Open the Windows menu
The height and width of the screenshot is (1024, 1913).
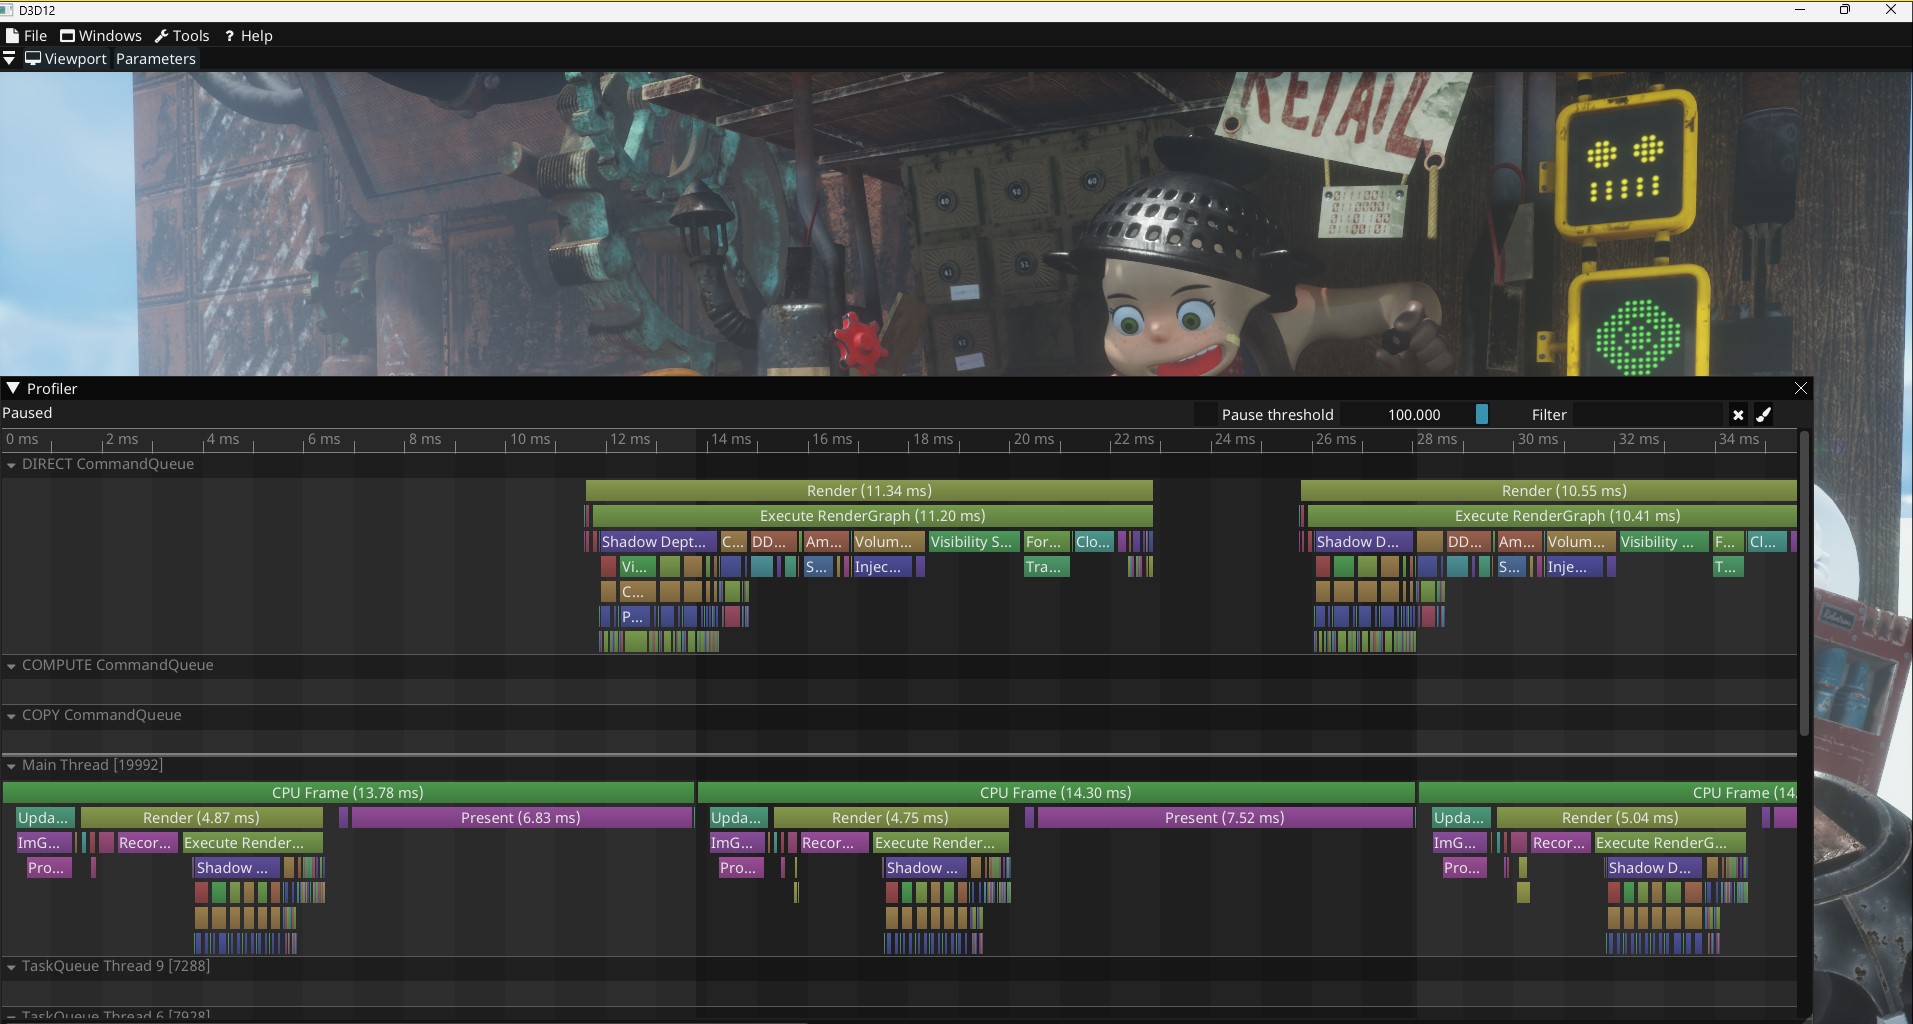tap(101, 36)
